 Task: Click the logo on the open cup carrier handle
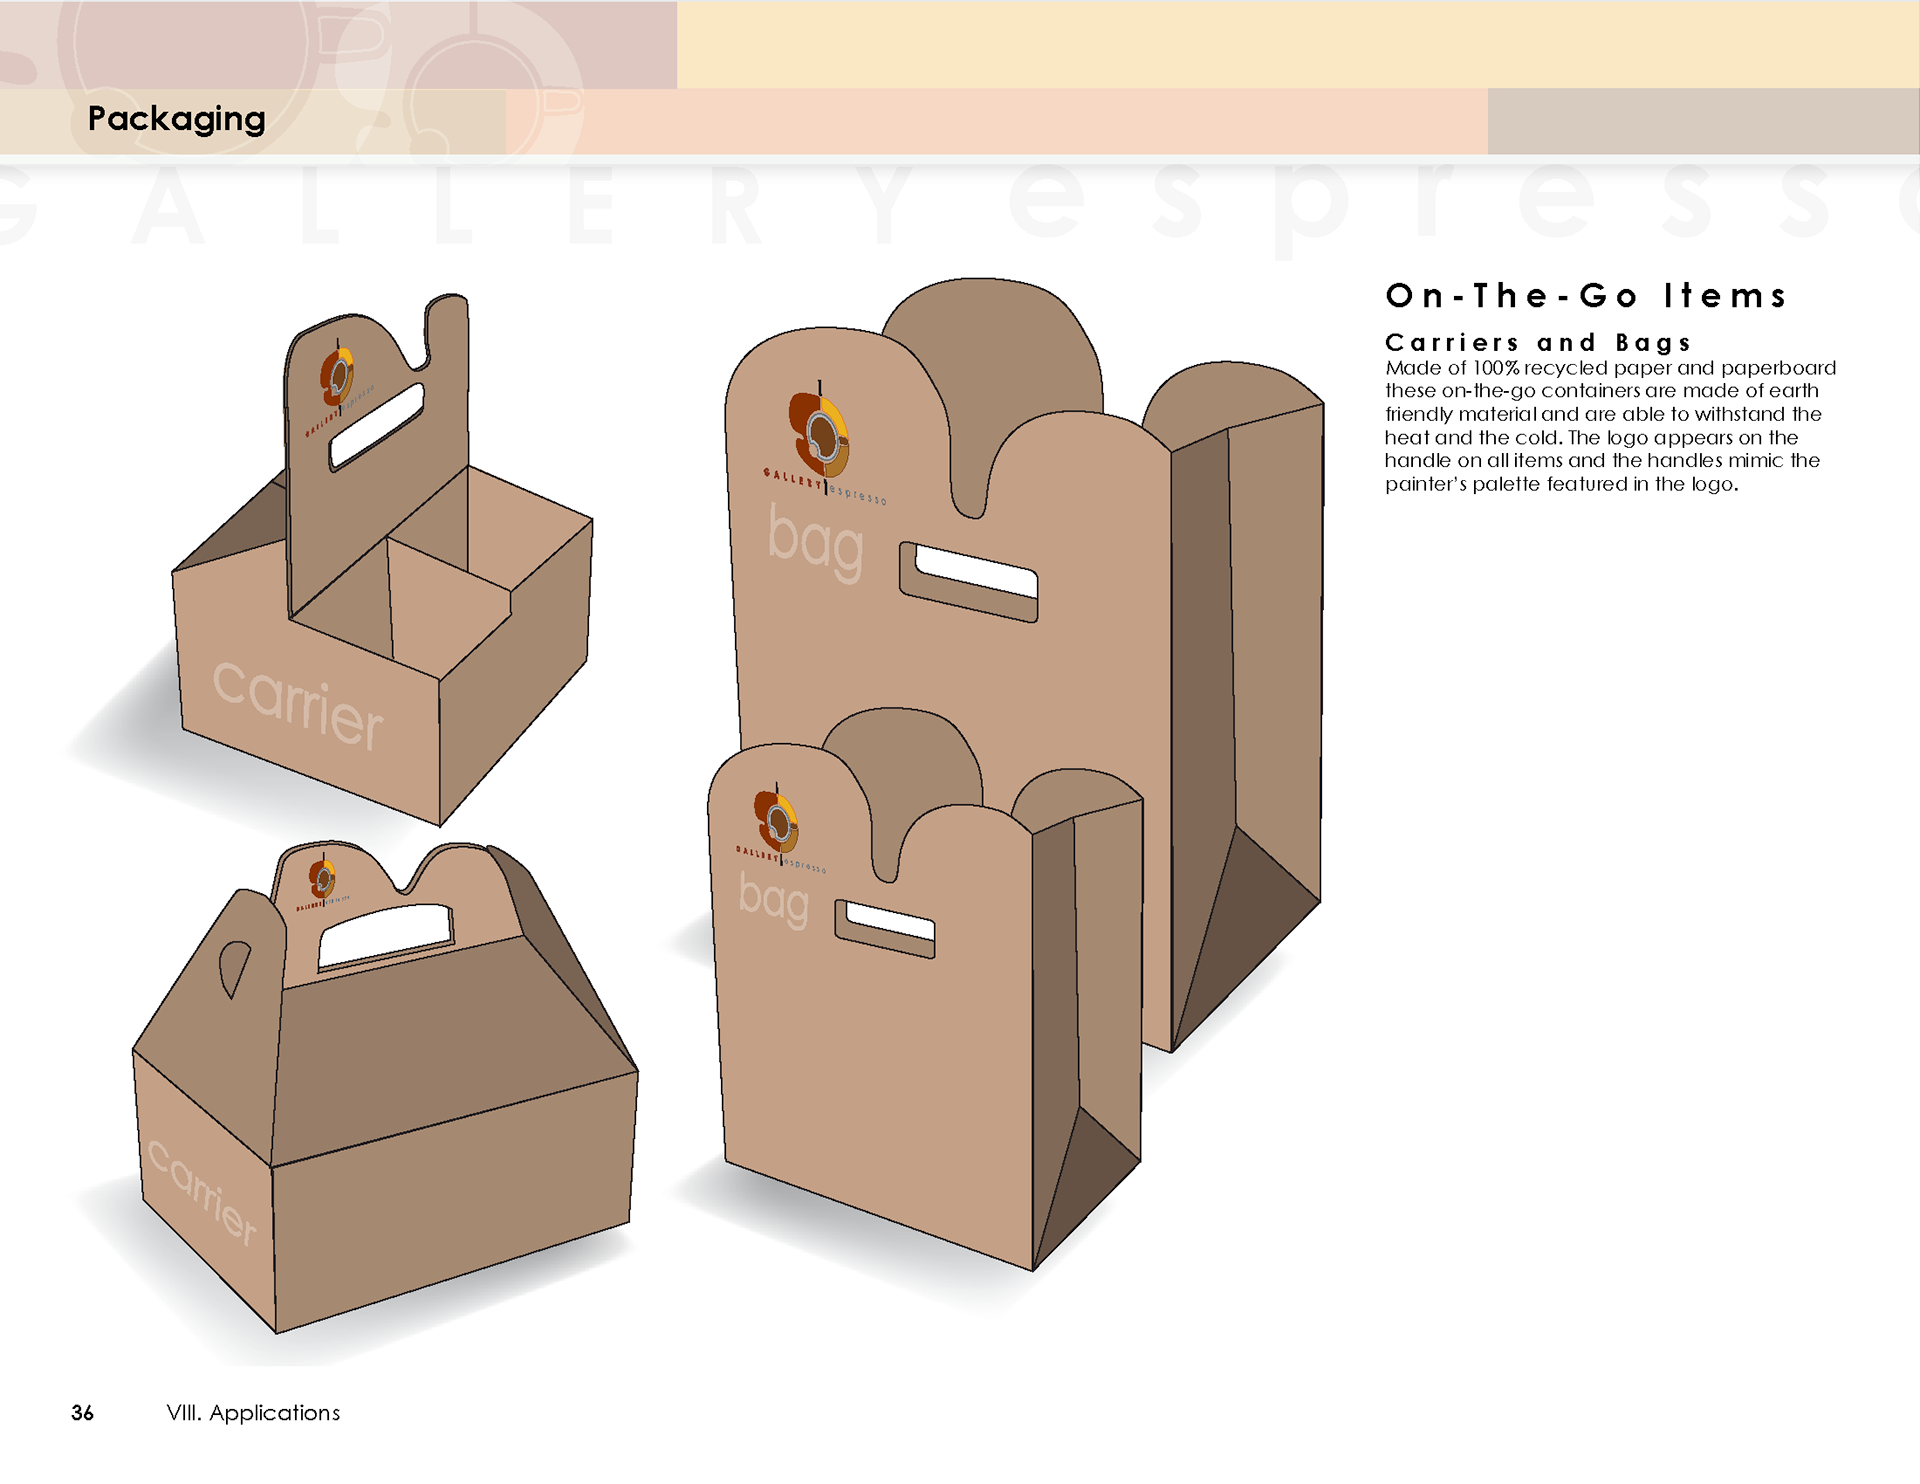tap(339, 390)
